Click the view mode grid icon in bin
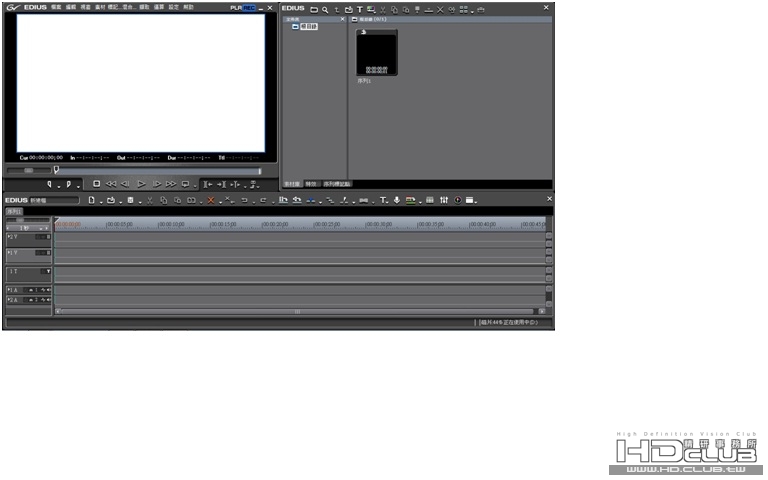768x480 pixels. (x=463, y=10)
